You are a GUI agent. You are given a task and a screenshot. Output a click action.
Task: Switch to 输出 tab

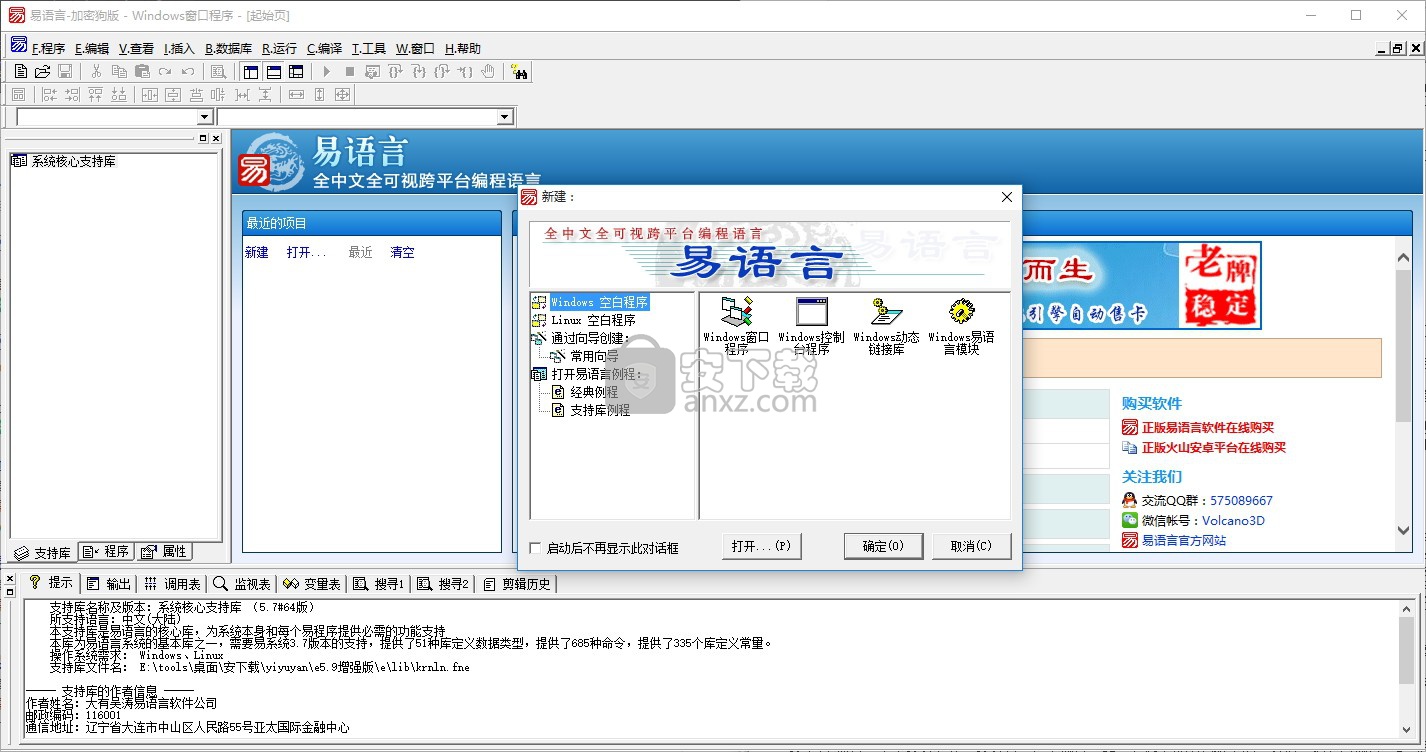[x=108, y=584]
